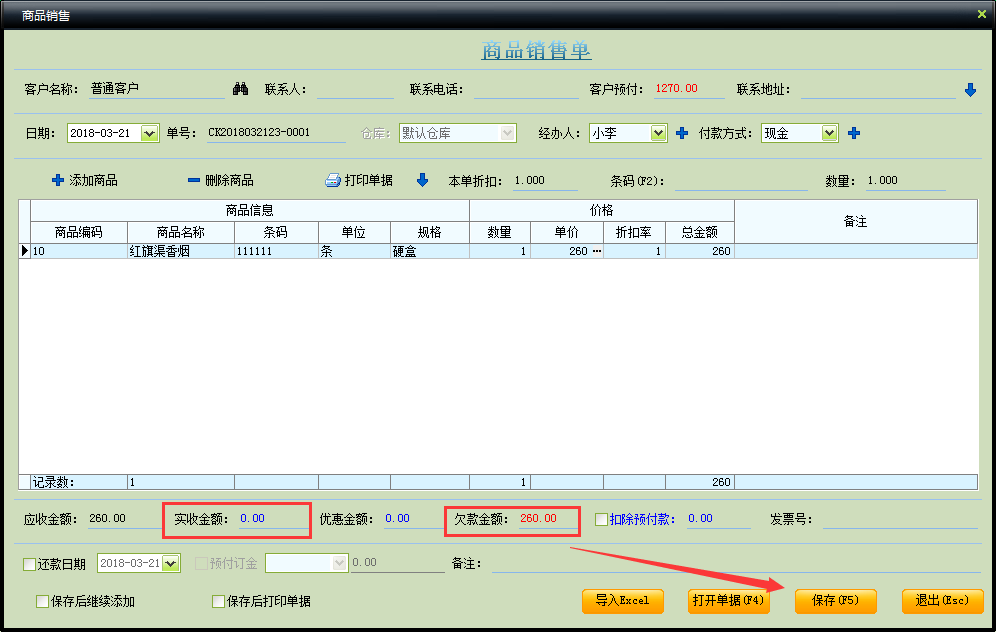
Task: Click the 实收金额 field 0.00
Action: tap(273, 519)
